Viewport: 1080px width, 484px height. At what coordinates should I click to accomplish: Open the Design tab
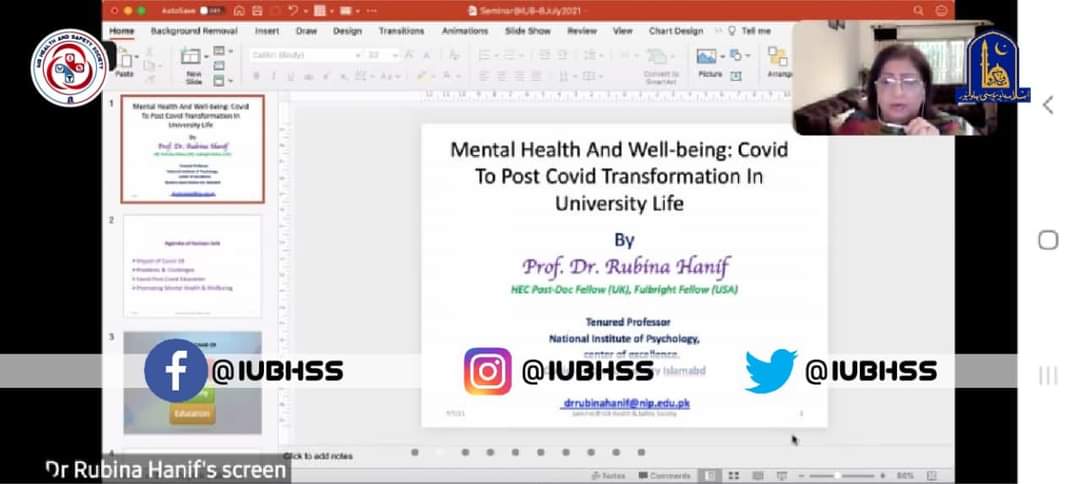point(347,31)
